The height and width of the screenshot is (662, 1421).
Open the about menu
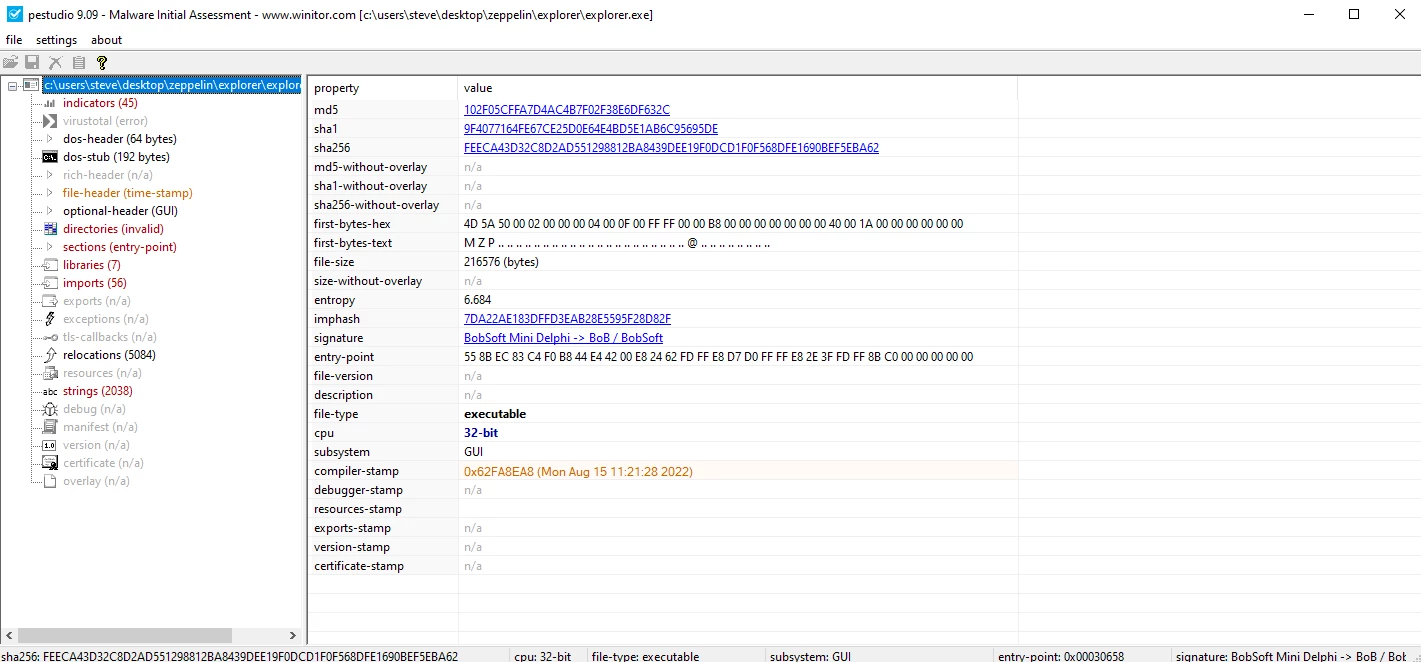pos(106,40)
